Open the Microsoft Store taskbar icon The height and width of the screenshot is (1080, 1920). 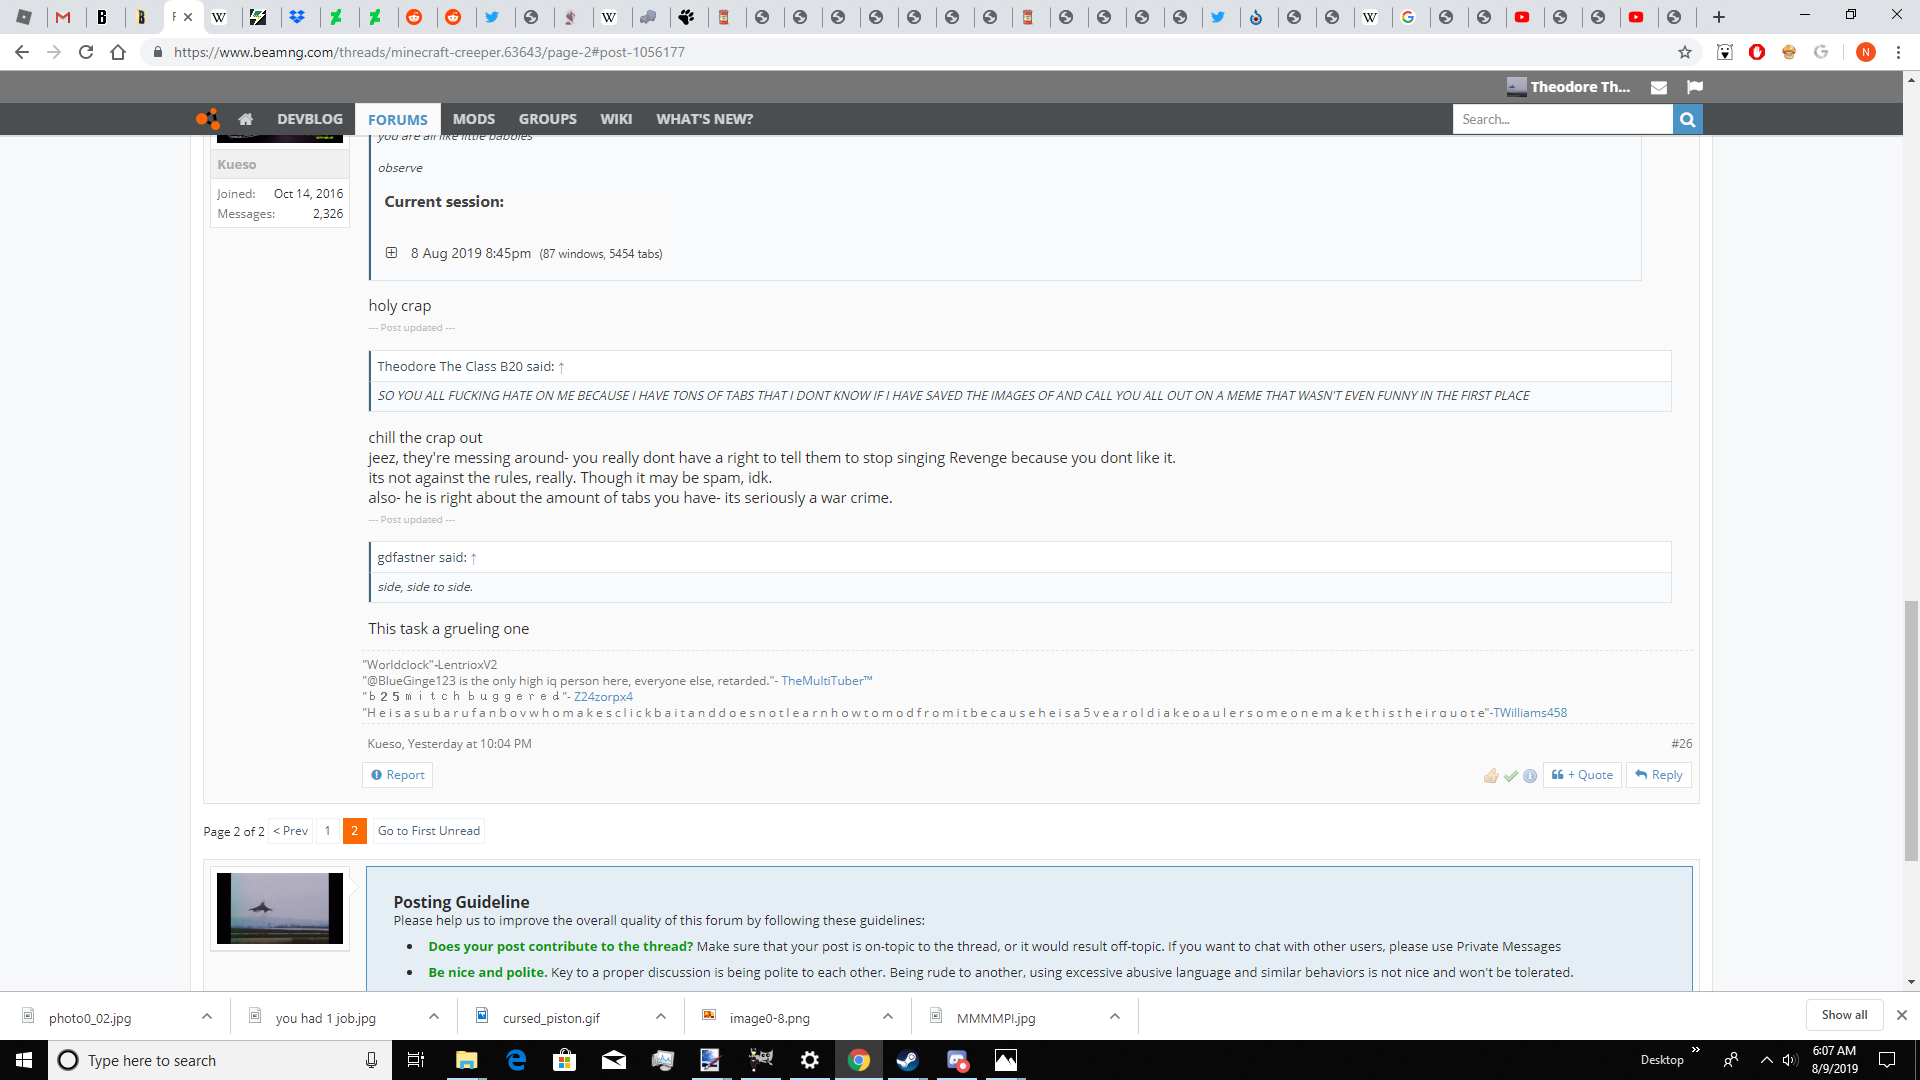pos(564,1060)
